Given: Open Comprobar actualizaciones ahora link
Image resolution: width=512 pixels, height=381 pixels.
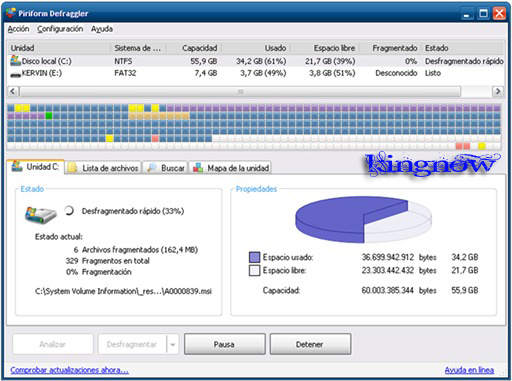Looking at the screenshot, I should pyautogui.click(x=69, y=370).
